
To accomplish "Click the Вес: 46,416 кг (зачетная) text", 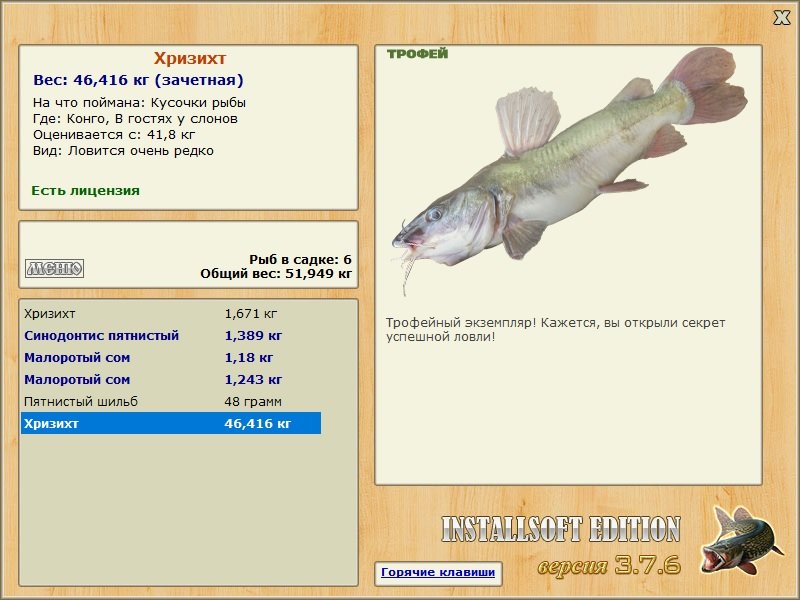I will pos(138,80).
